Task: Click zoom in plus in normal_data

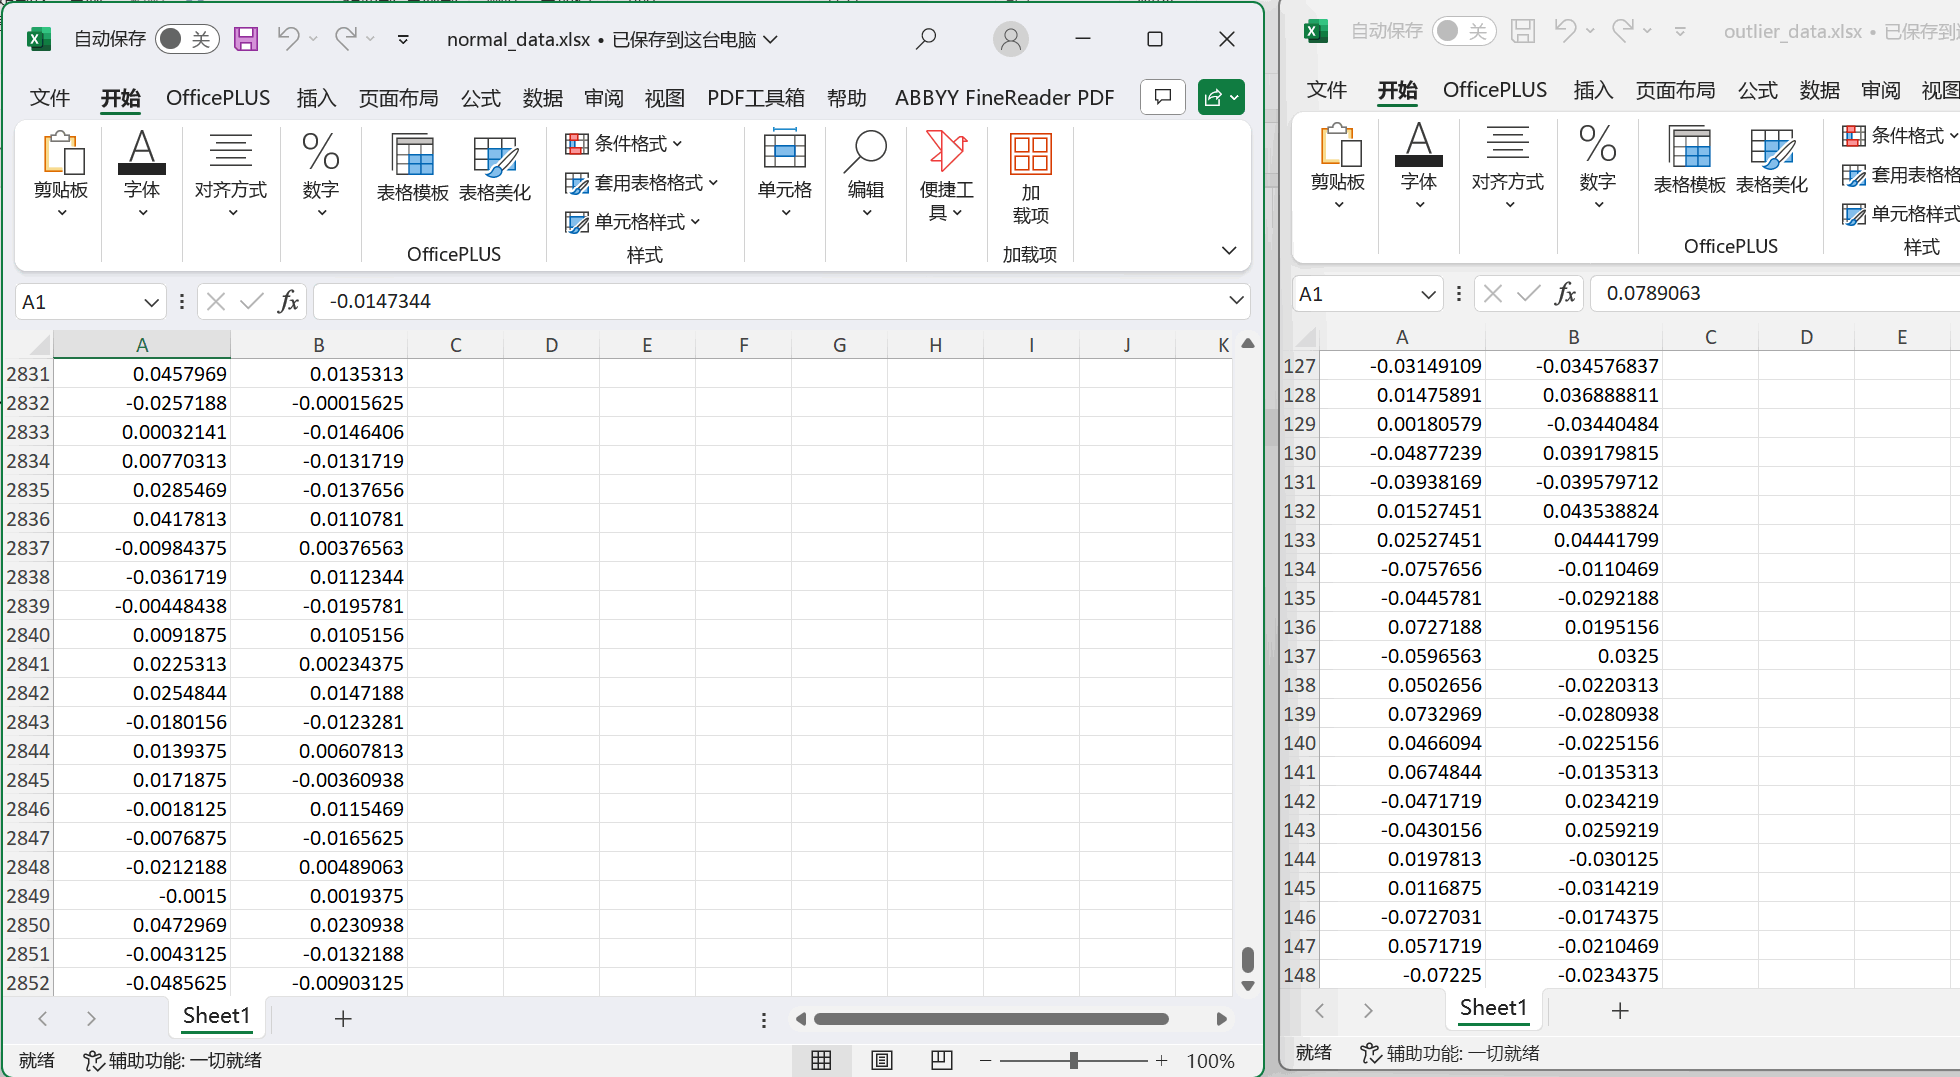Action: pyautogui.click(x=1161, y=1060)
